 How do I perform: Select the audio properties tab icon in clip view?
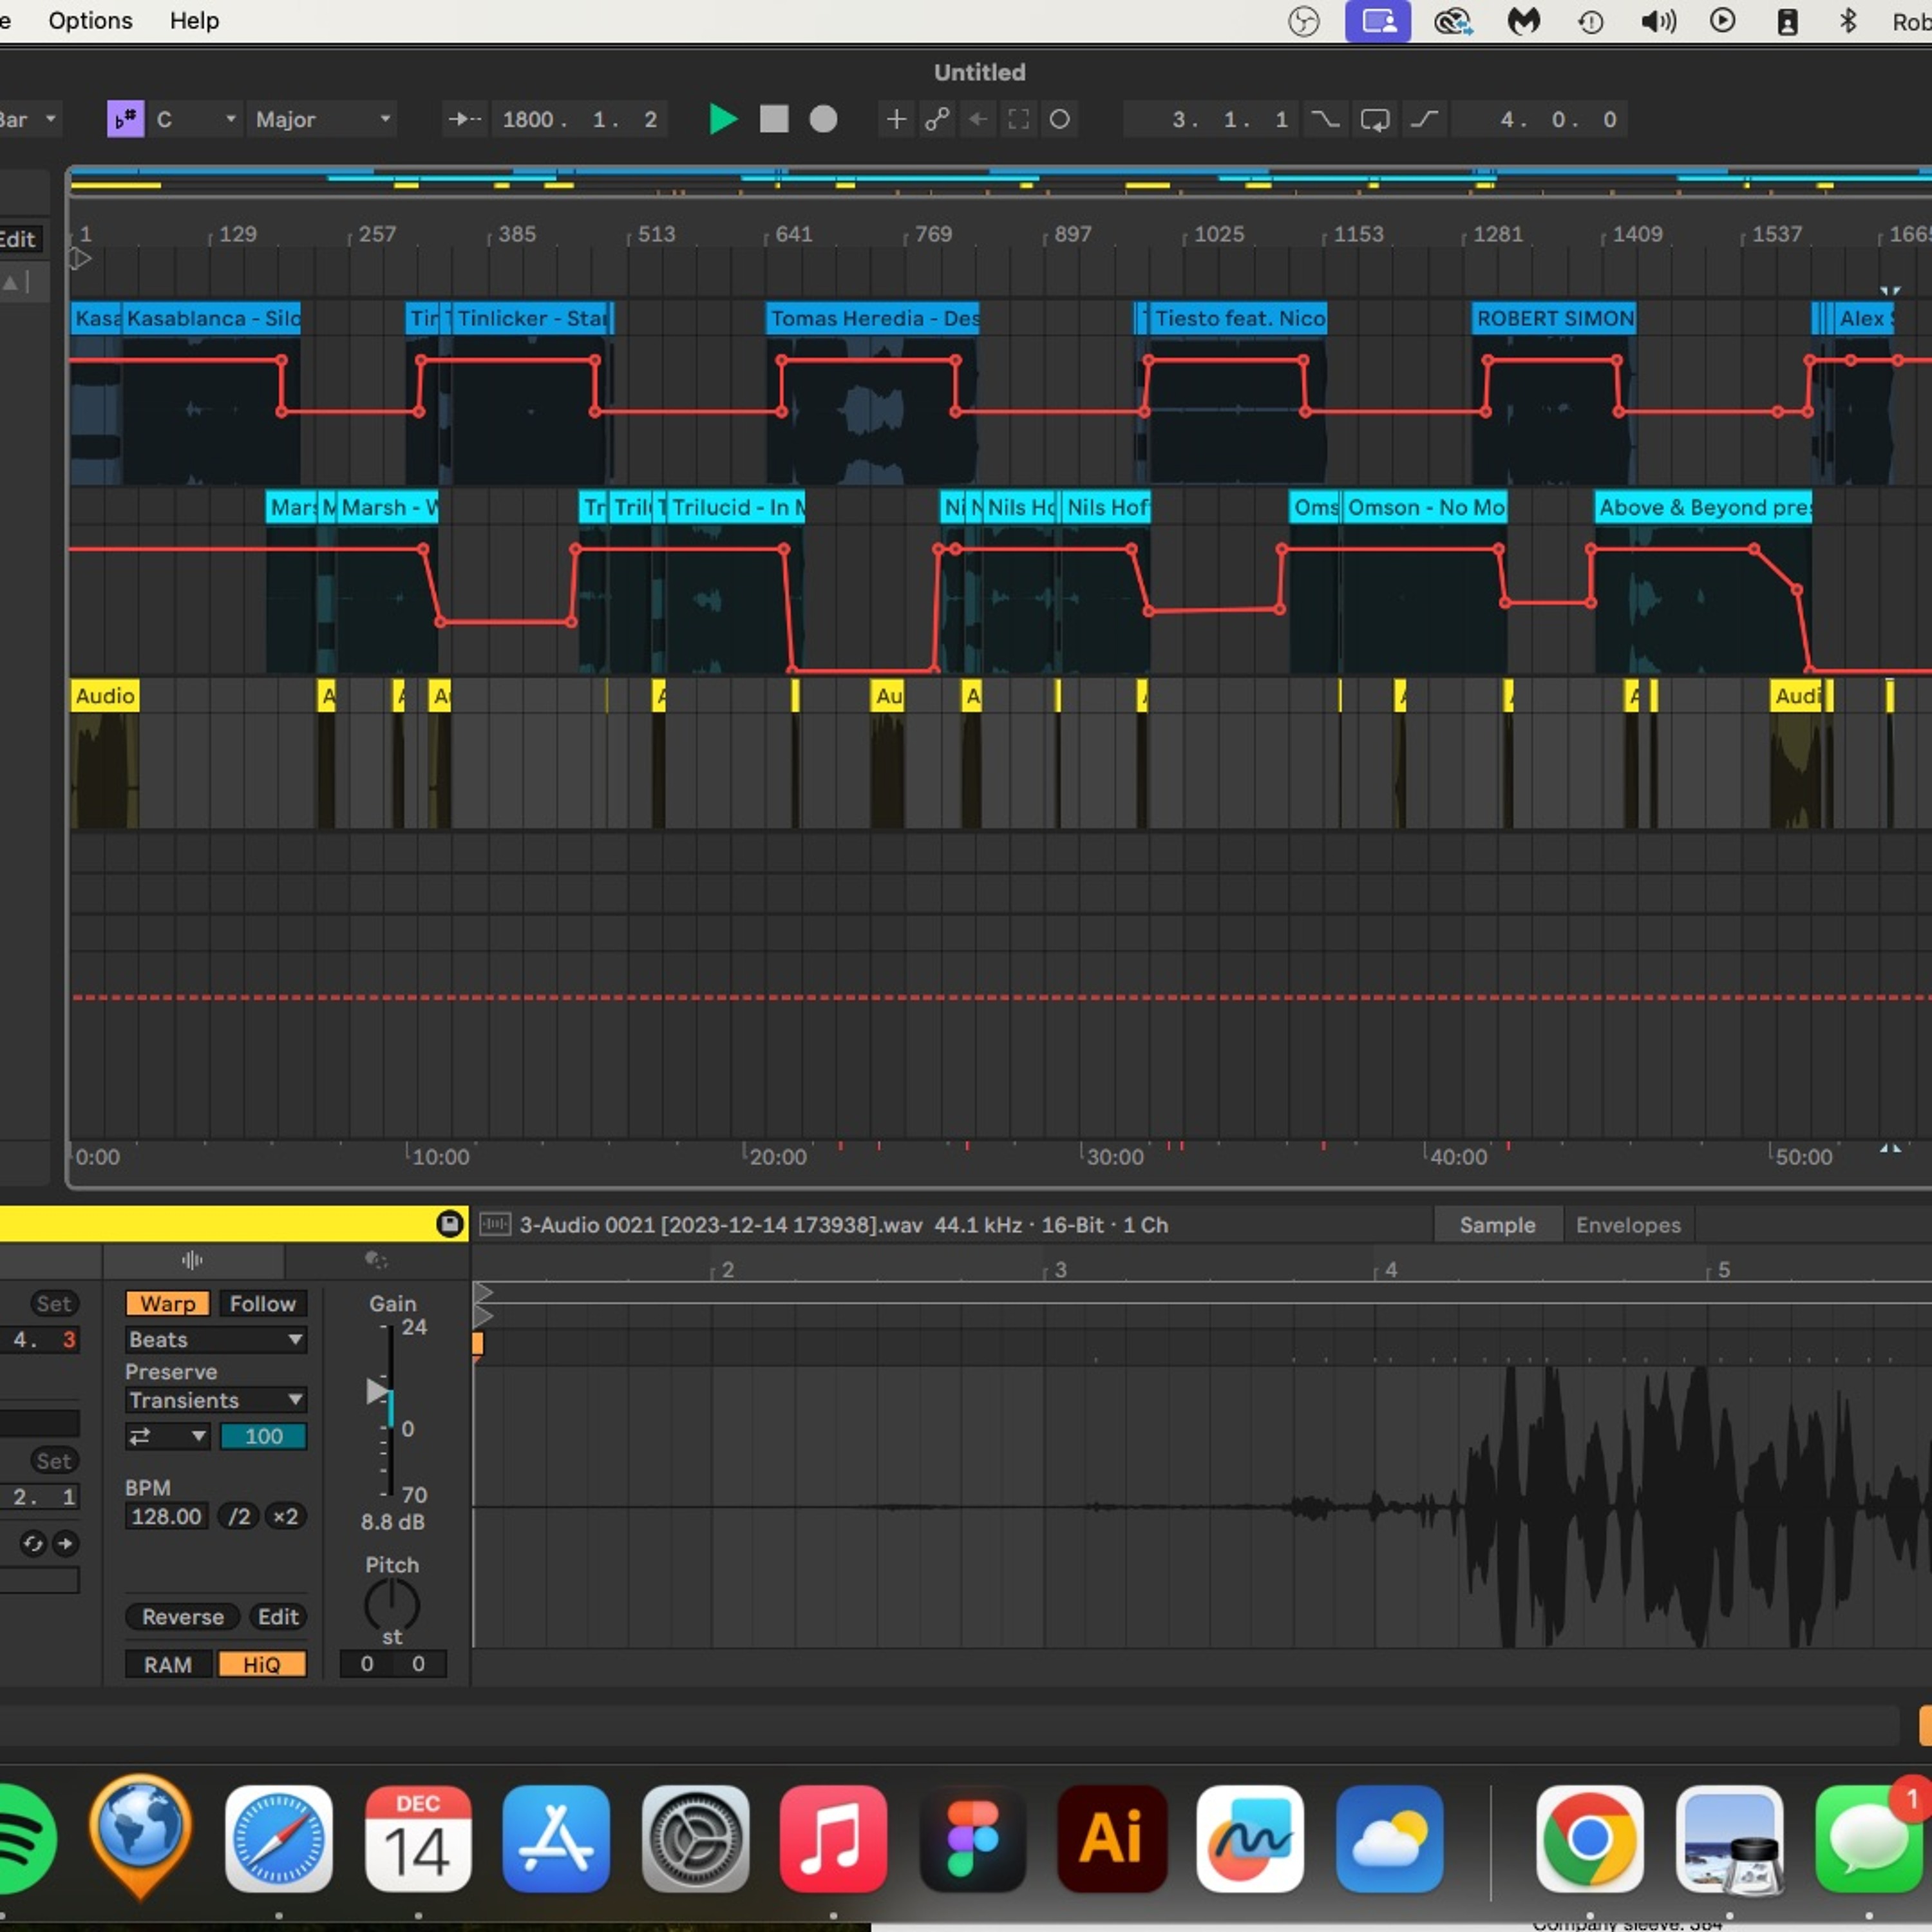192,1260
